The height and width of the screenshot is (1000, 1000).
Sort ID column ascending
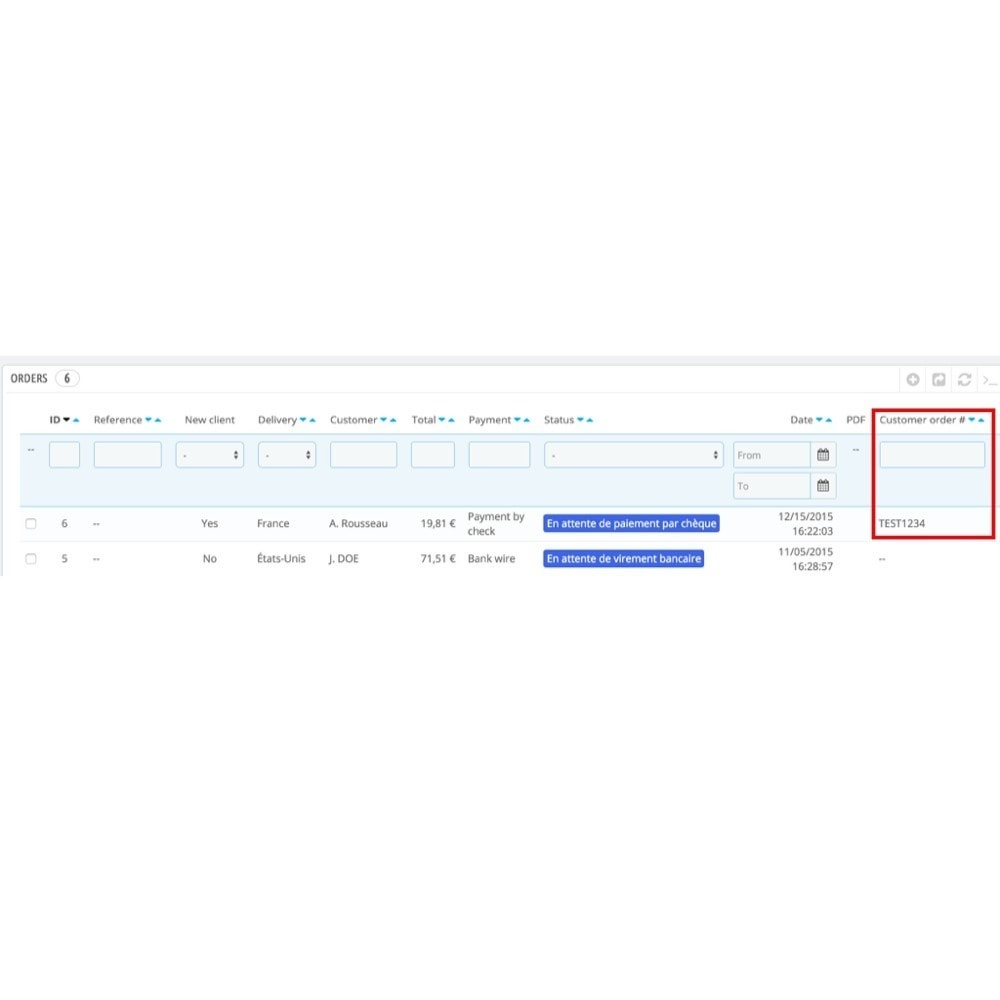tap(76, 420)
